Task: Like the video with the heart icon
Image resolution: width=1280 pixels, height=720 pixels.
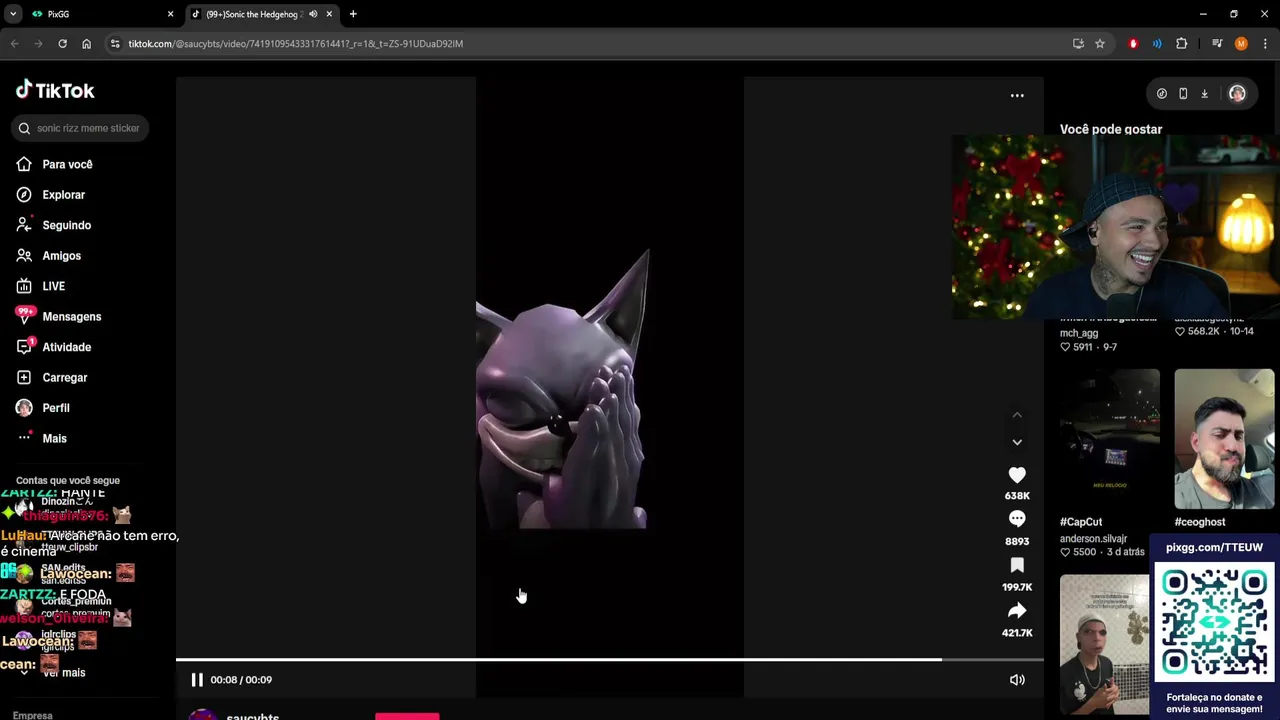Action: pos(1017,476)
